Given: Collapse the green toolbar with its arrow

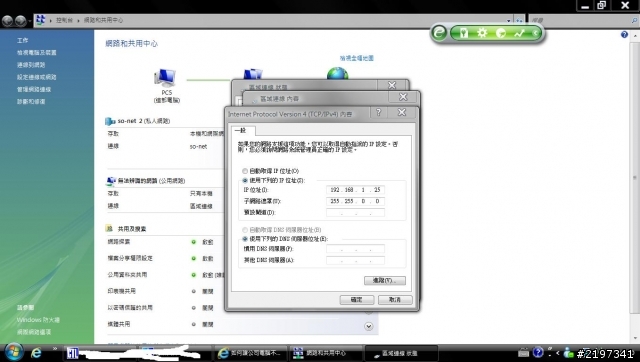Looking at the screenshot, I should [x=536, y=33].
